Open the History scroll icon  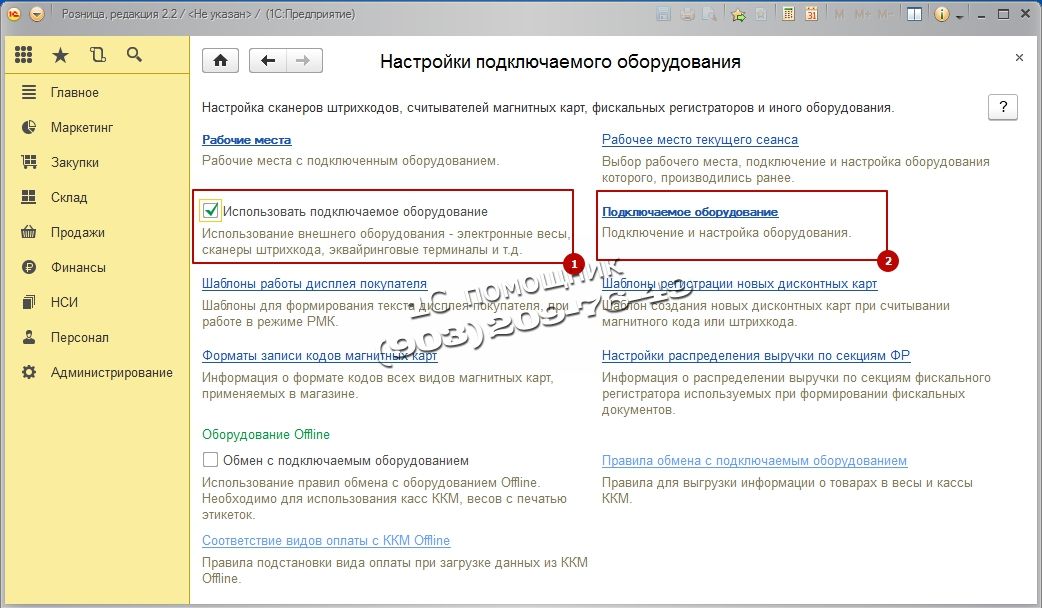coord(97,56)
